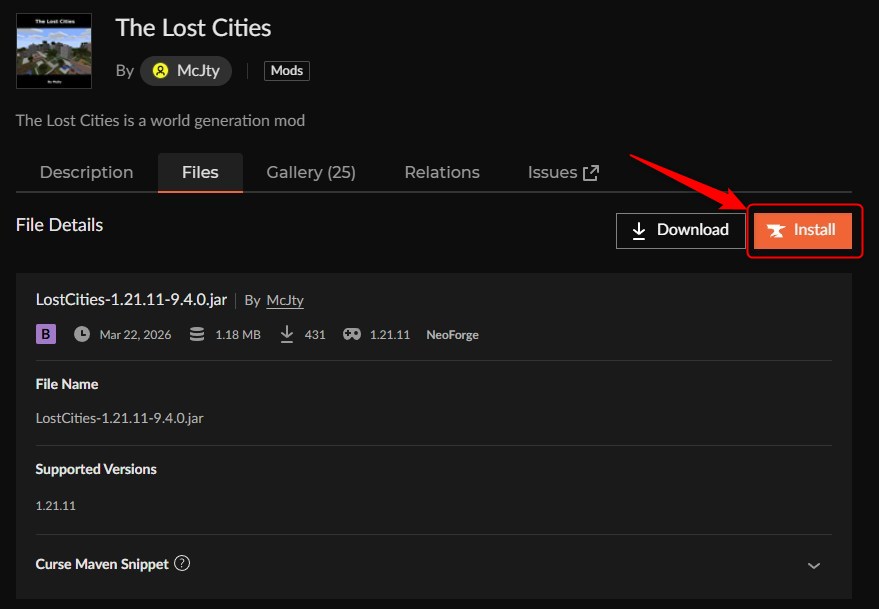Click the Mods category tag

tap(286, 70)
